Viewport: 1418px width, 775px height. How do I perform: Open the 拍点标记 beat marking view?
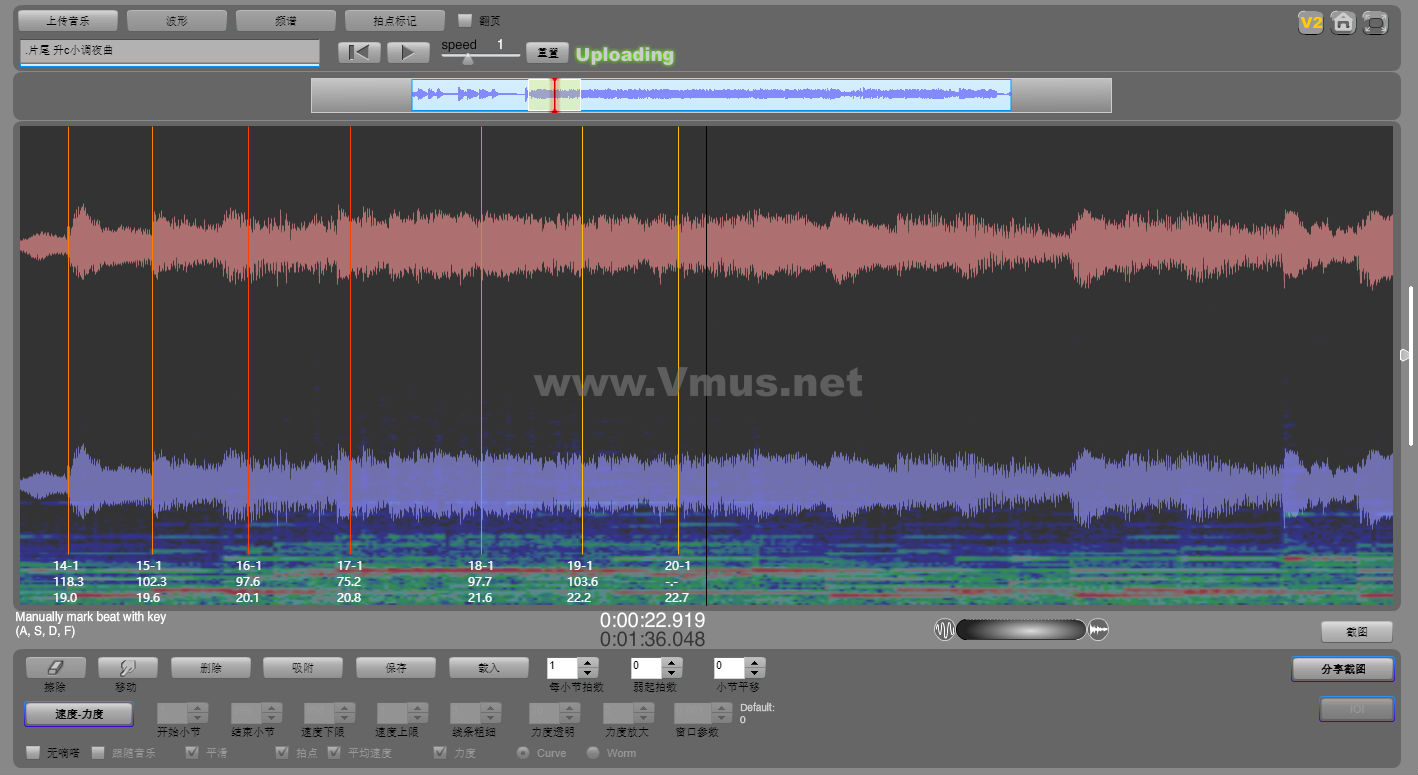(x=395, y=20)
